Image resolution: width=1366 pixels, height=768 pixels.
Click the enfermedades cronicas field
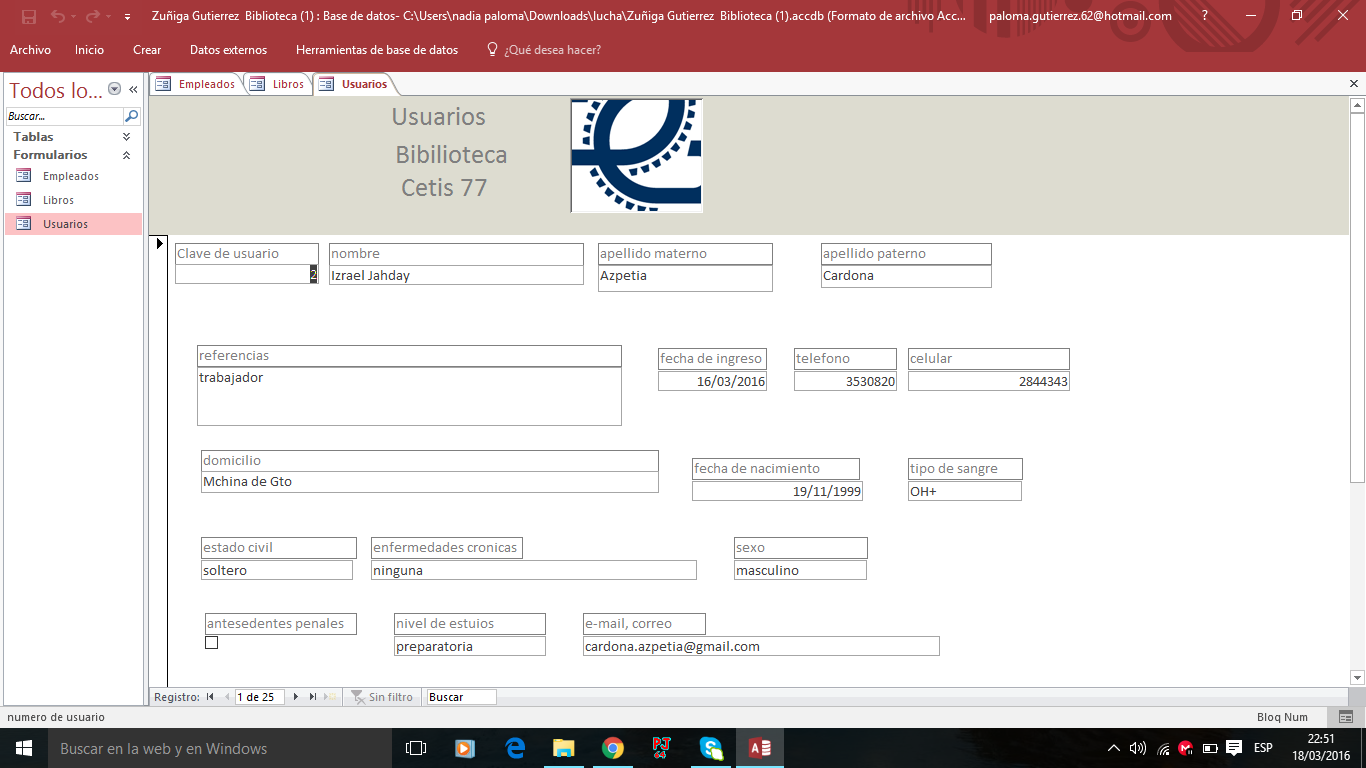[x=534, y=570]
